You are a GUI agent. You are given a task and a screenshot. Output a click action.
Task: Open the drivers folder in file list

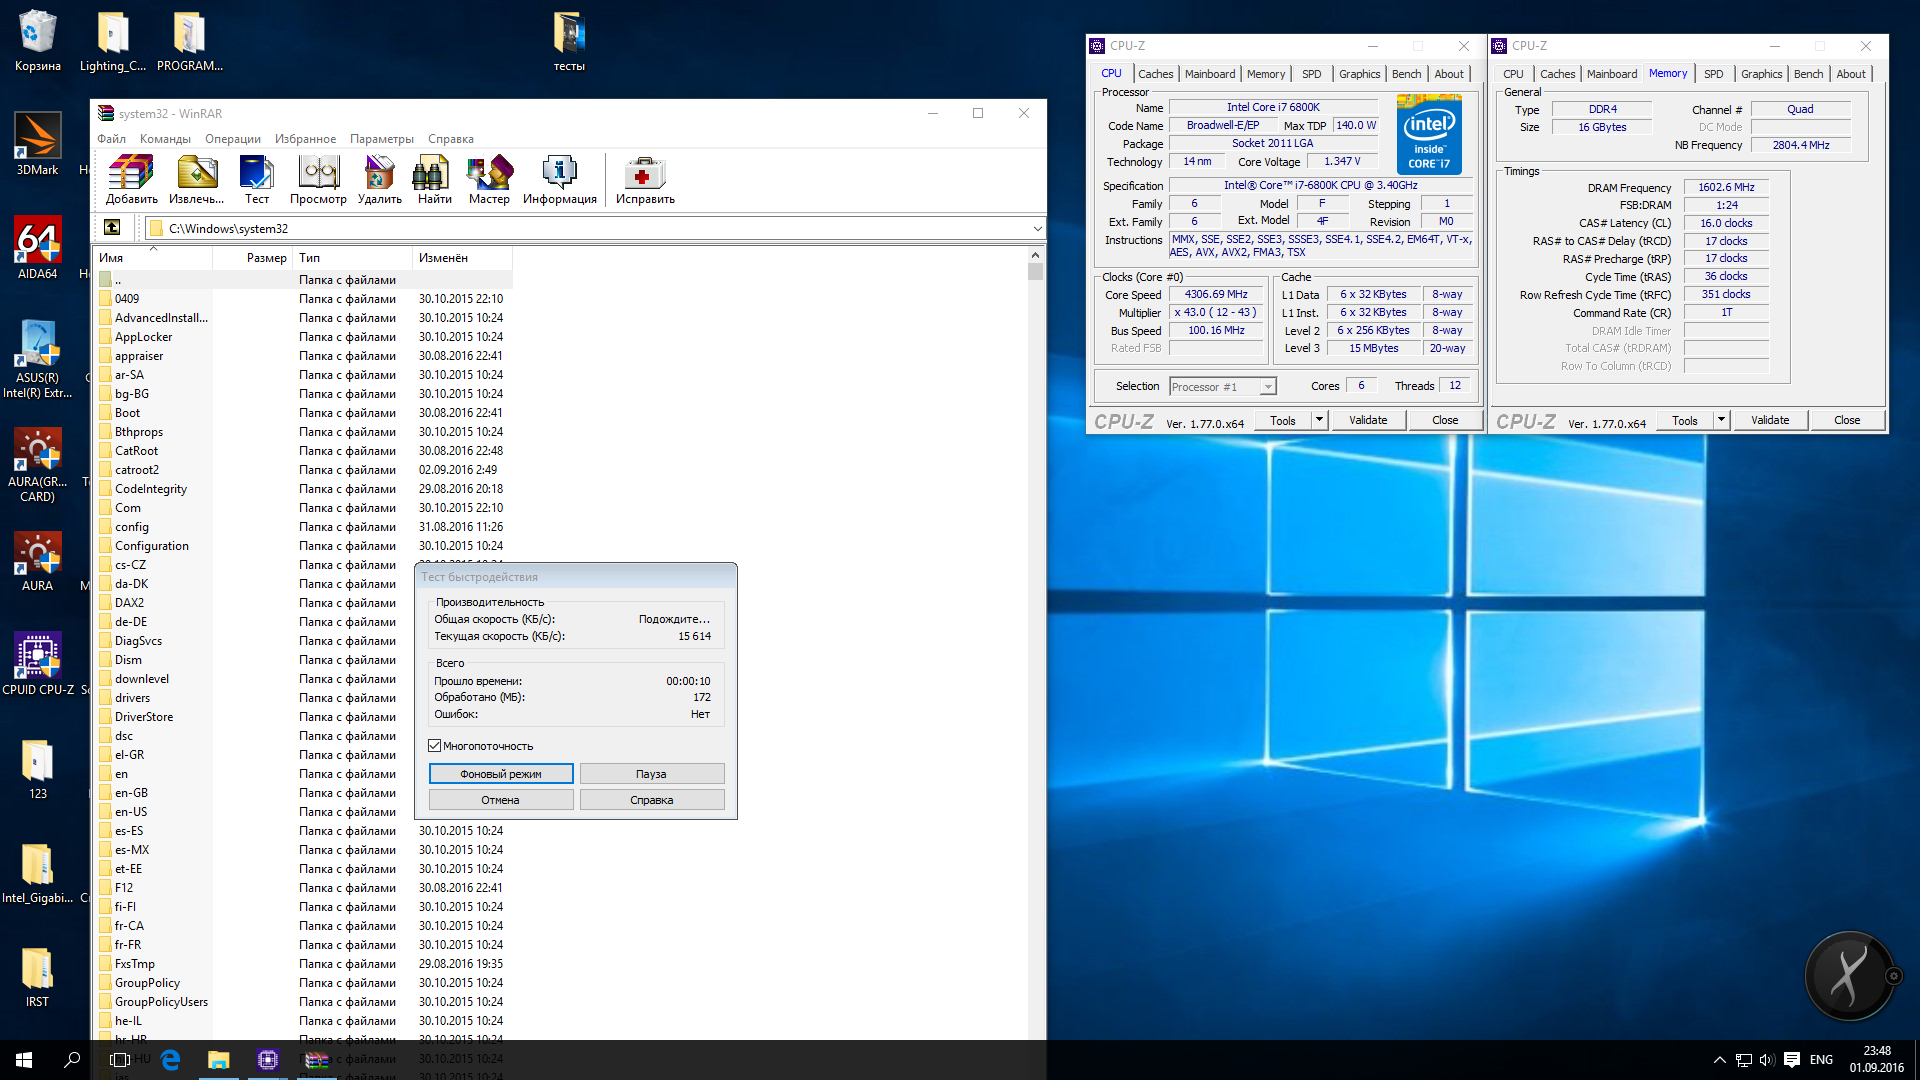tap(132, 698)
